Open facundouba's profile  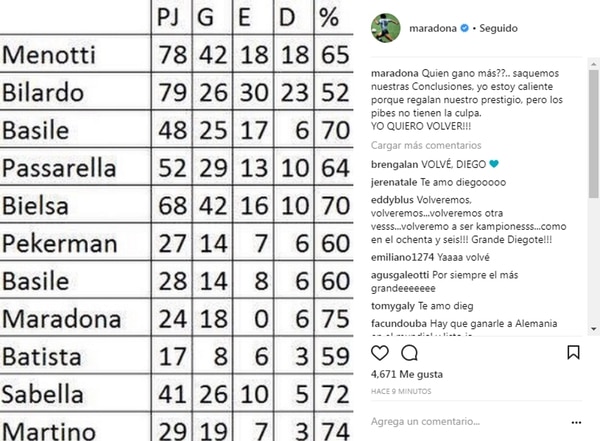coord(399,323)
